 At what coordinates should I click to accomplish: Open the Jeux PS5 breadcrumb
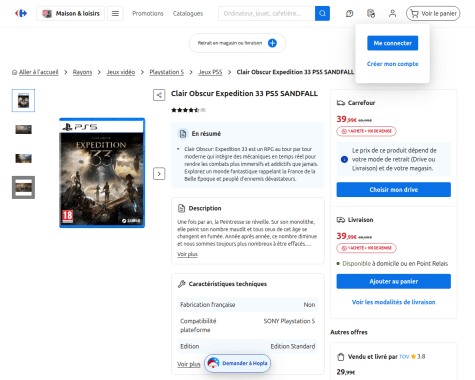tap(210, 72)
